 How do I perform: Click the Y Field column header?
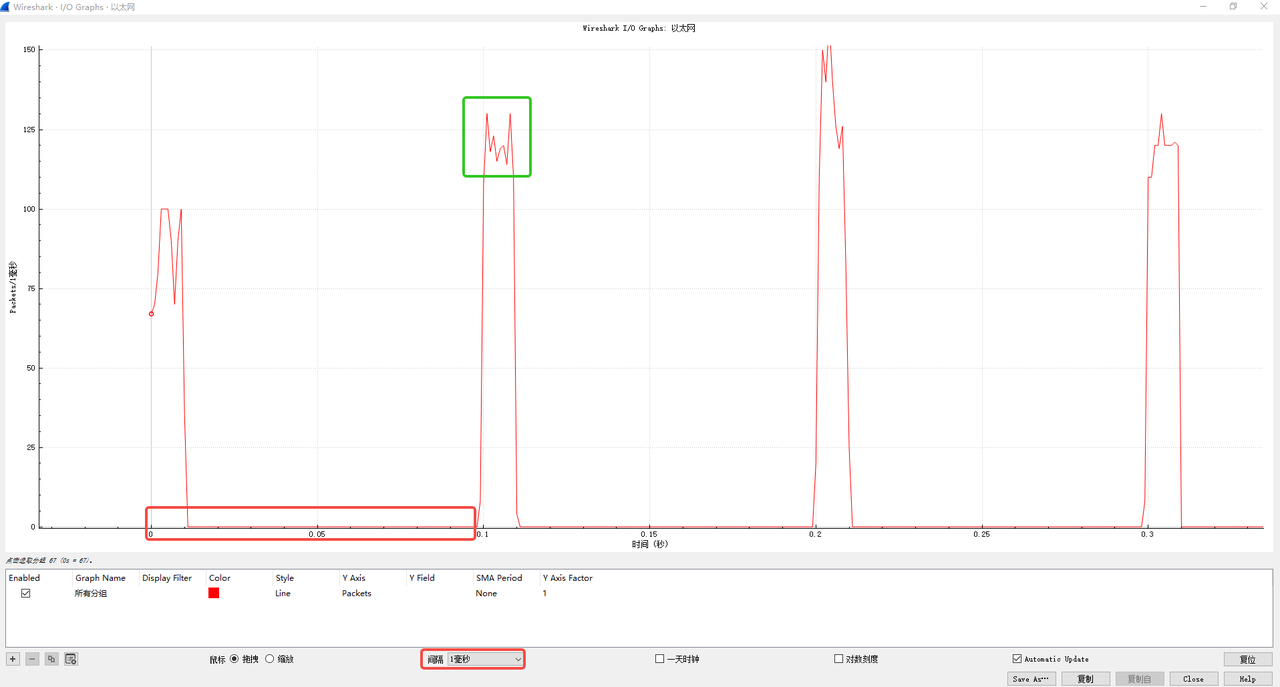[422, 578]
